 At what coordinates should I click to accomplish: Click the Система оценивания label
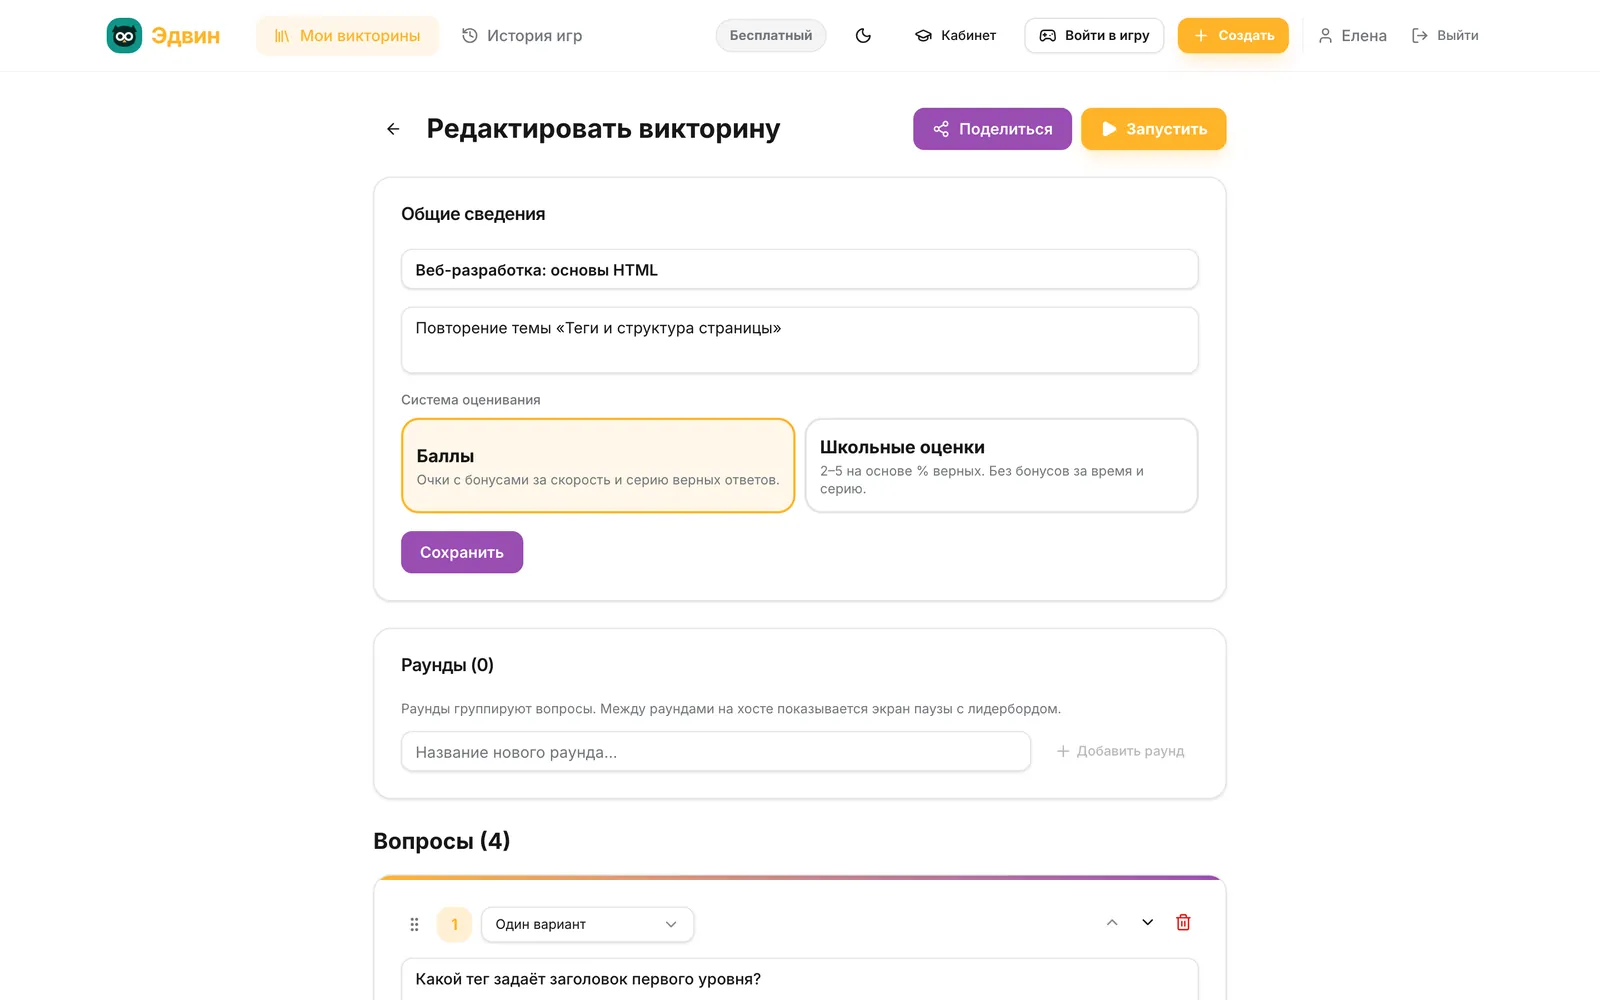tap(471, 400)
